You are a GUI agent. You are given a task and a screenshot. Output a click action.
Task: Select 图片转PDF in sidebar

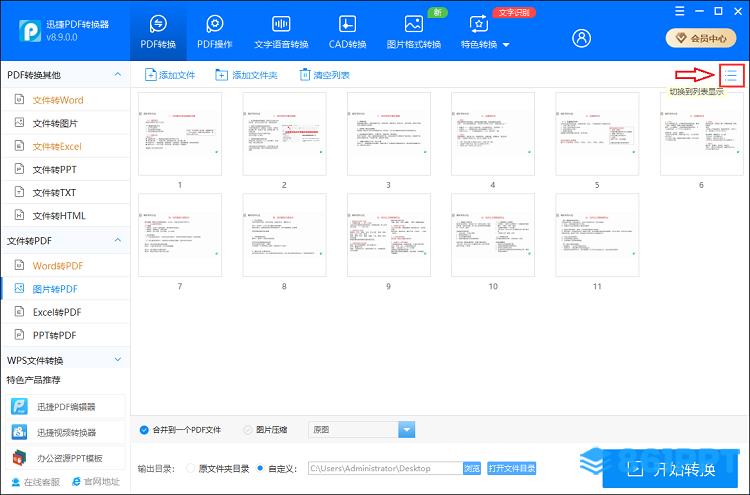point(66,289)
